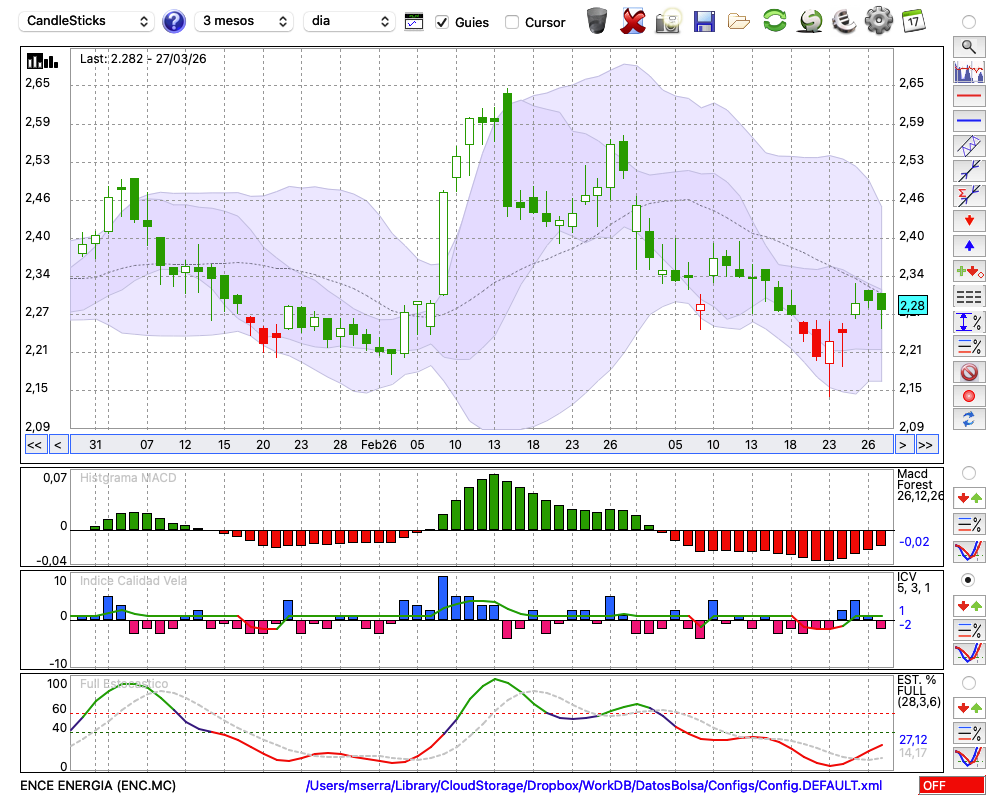The height and width of the screenshot is (800, 1000).
Task: Open the CandleSticks chart type dropdown
Action: coord(88,21)
